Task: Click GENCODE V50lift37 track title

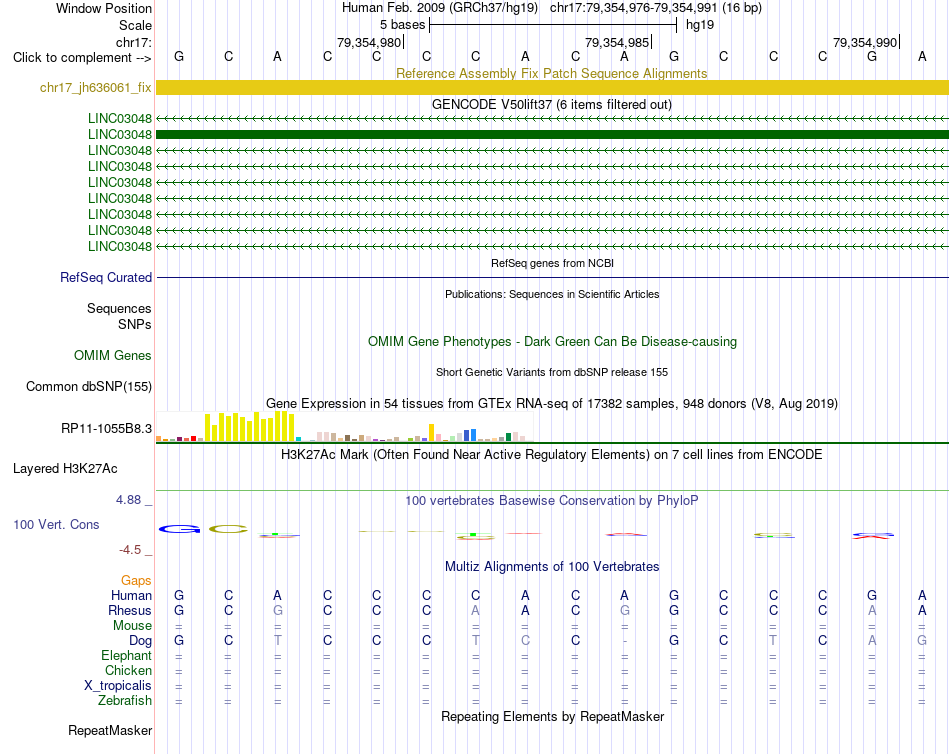Action: coord(552,104)
